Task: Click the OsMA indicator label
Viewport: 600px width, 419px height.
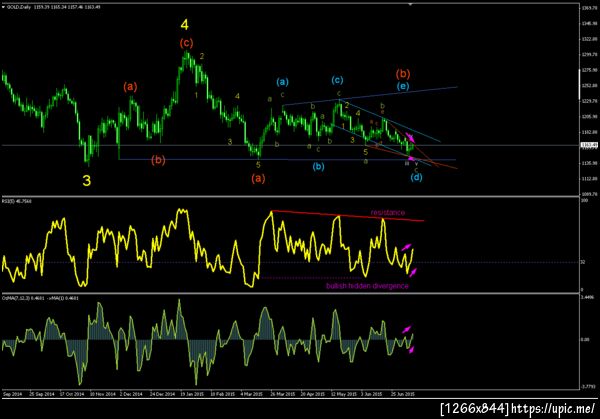Action: point(40,298)
